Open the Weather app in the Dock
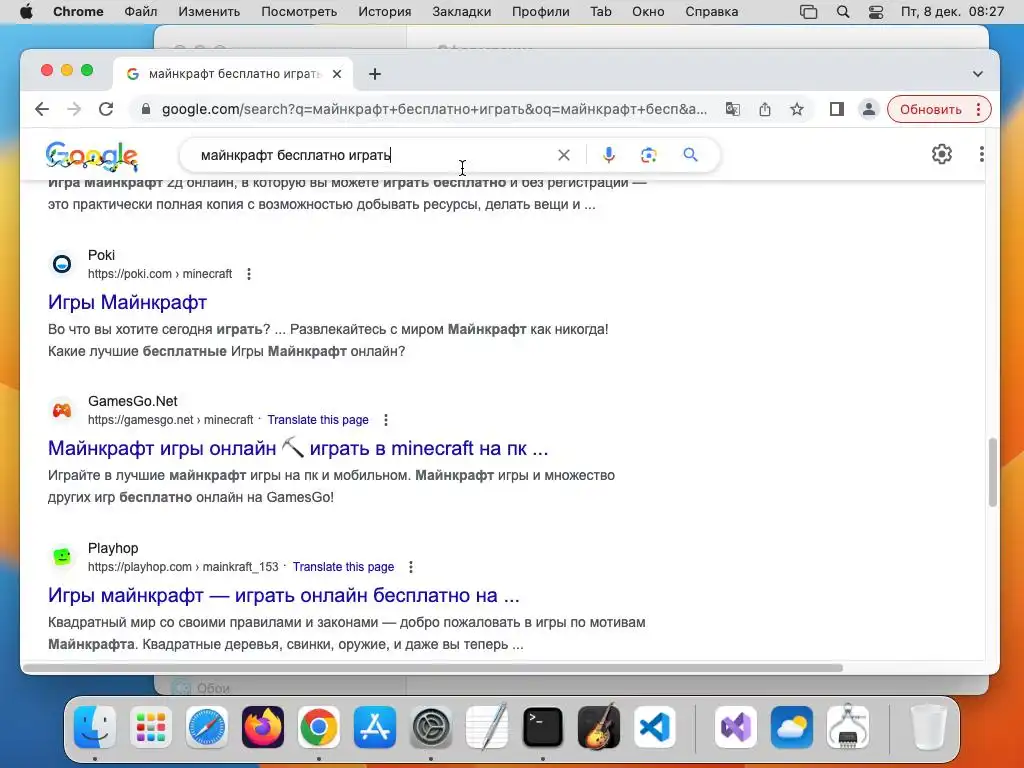Image resolution: width=1024 pixels, height=768 pixels. coord(792,727)
